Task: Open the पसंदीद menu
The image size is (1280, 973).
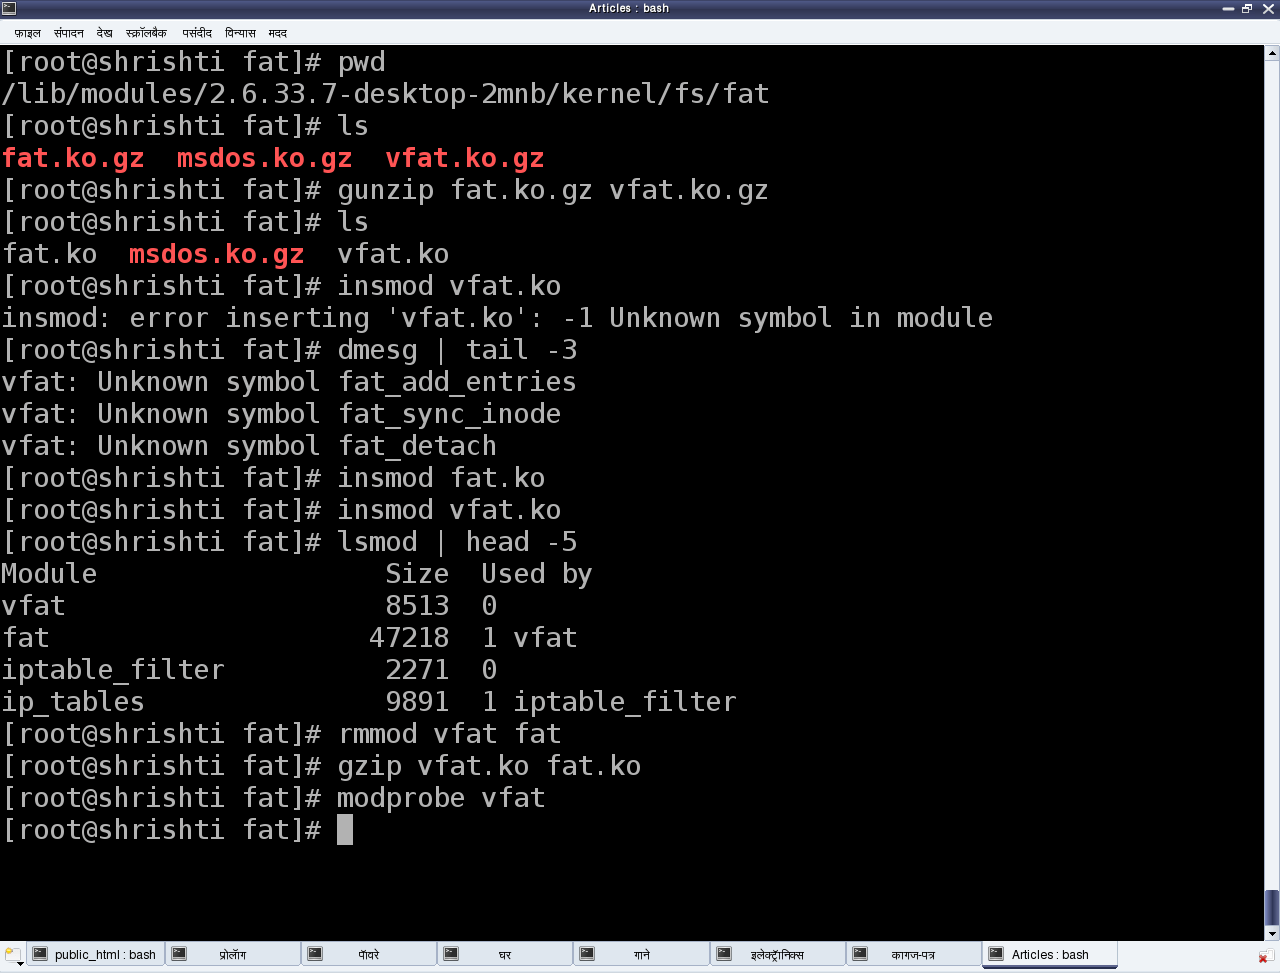Action: click(x=197, y=33)
